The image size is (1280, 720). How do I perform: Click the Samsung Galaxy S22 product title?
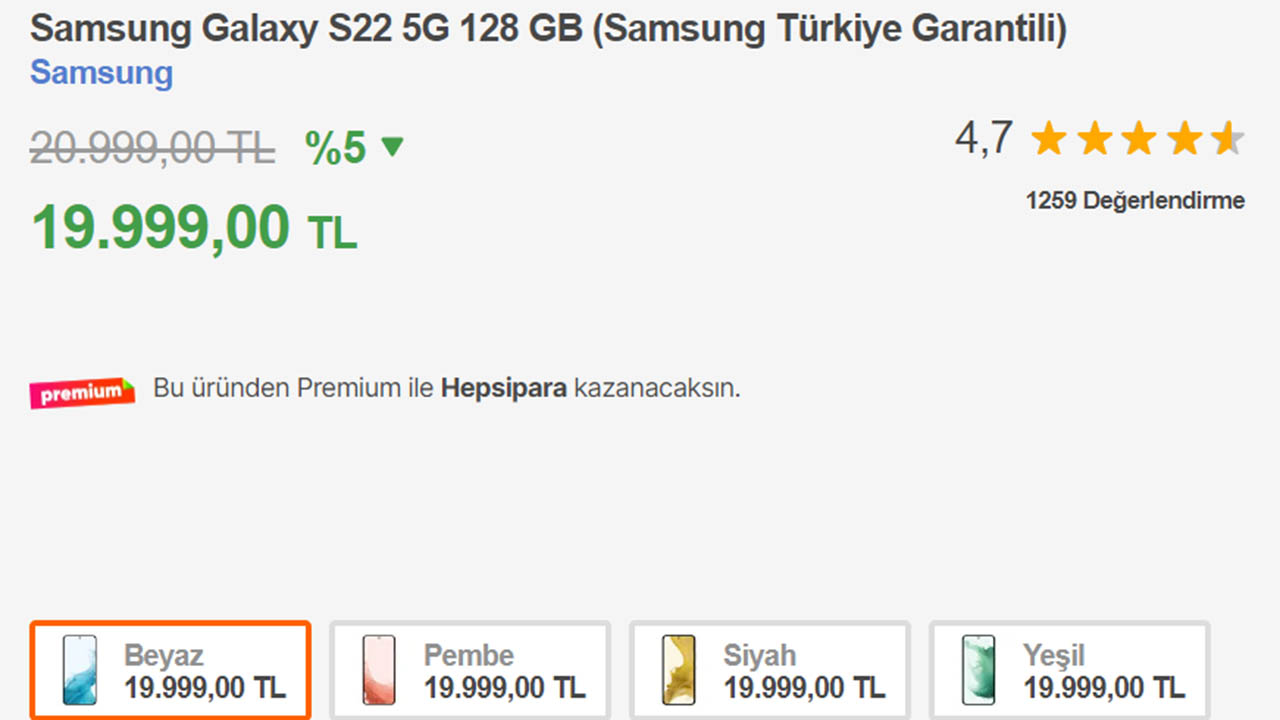548,29
